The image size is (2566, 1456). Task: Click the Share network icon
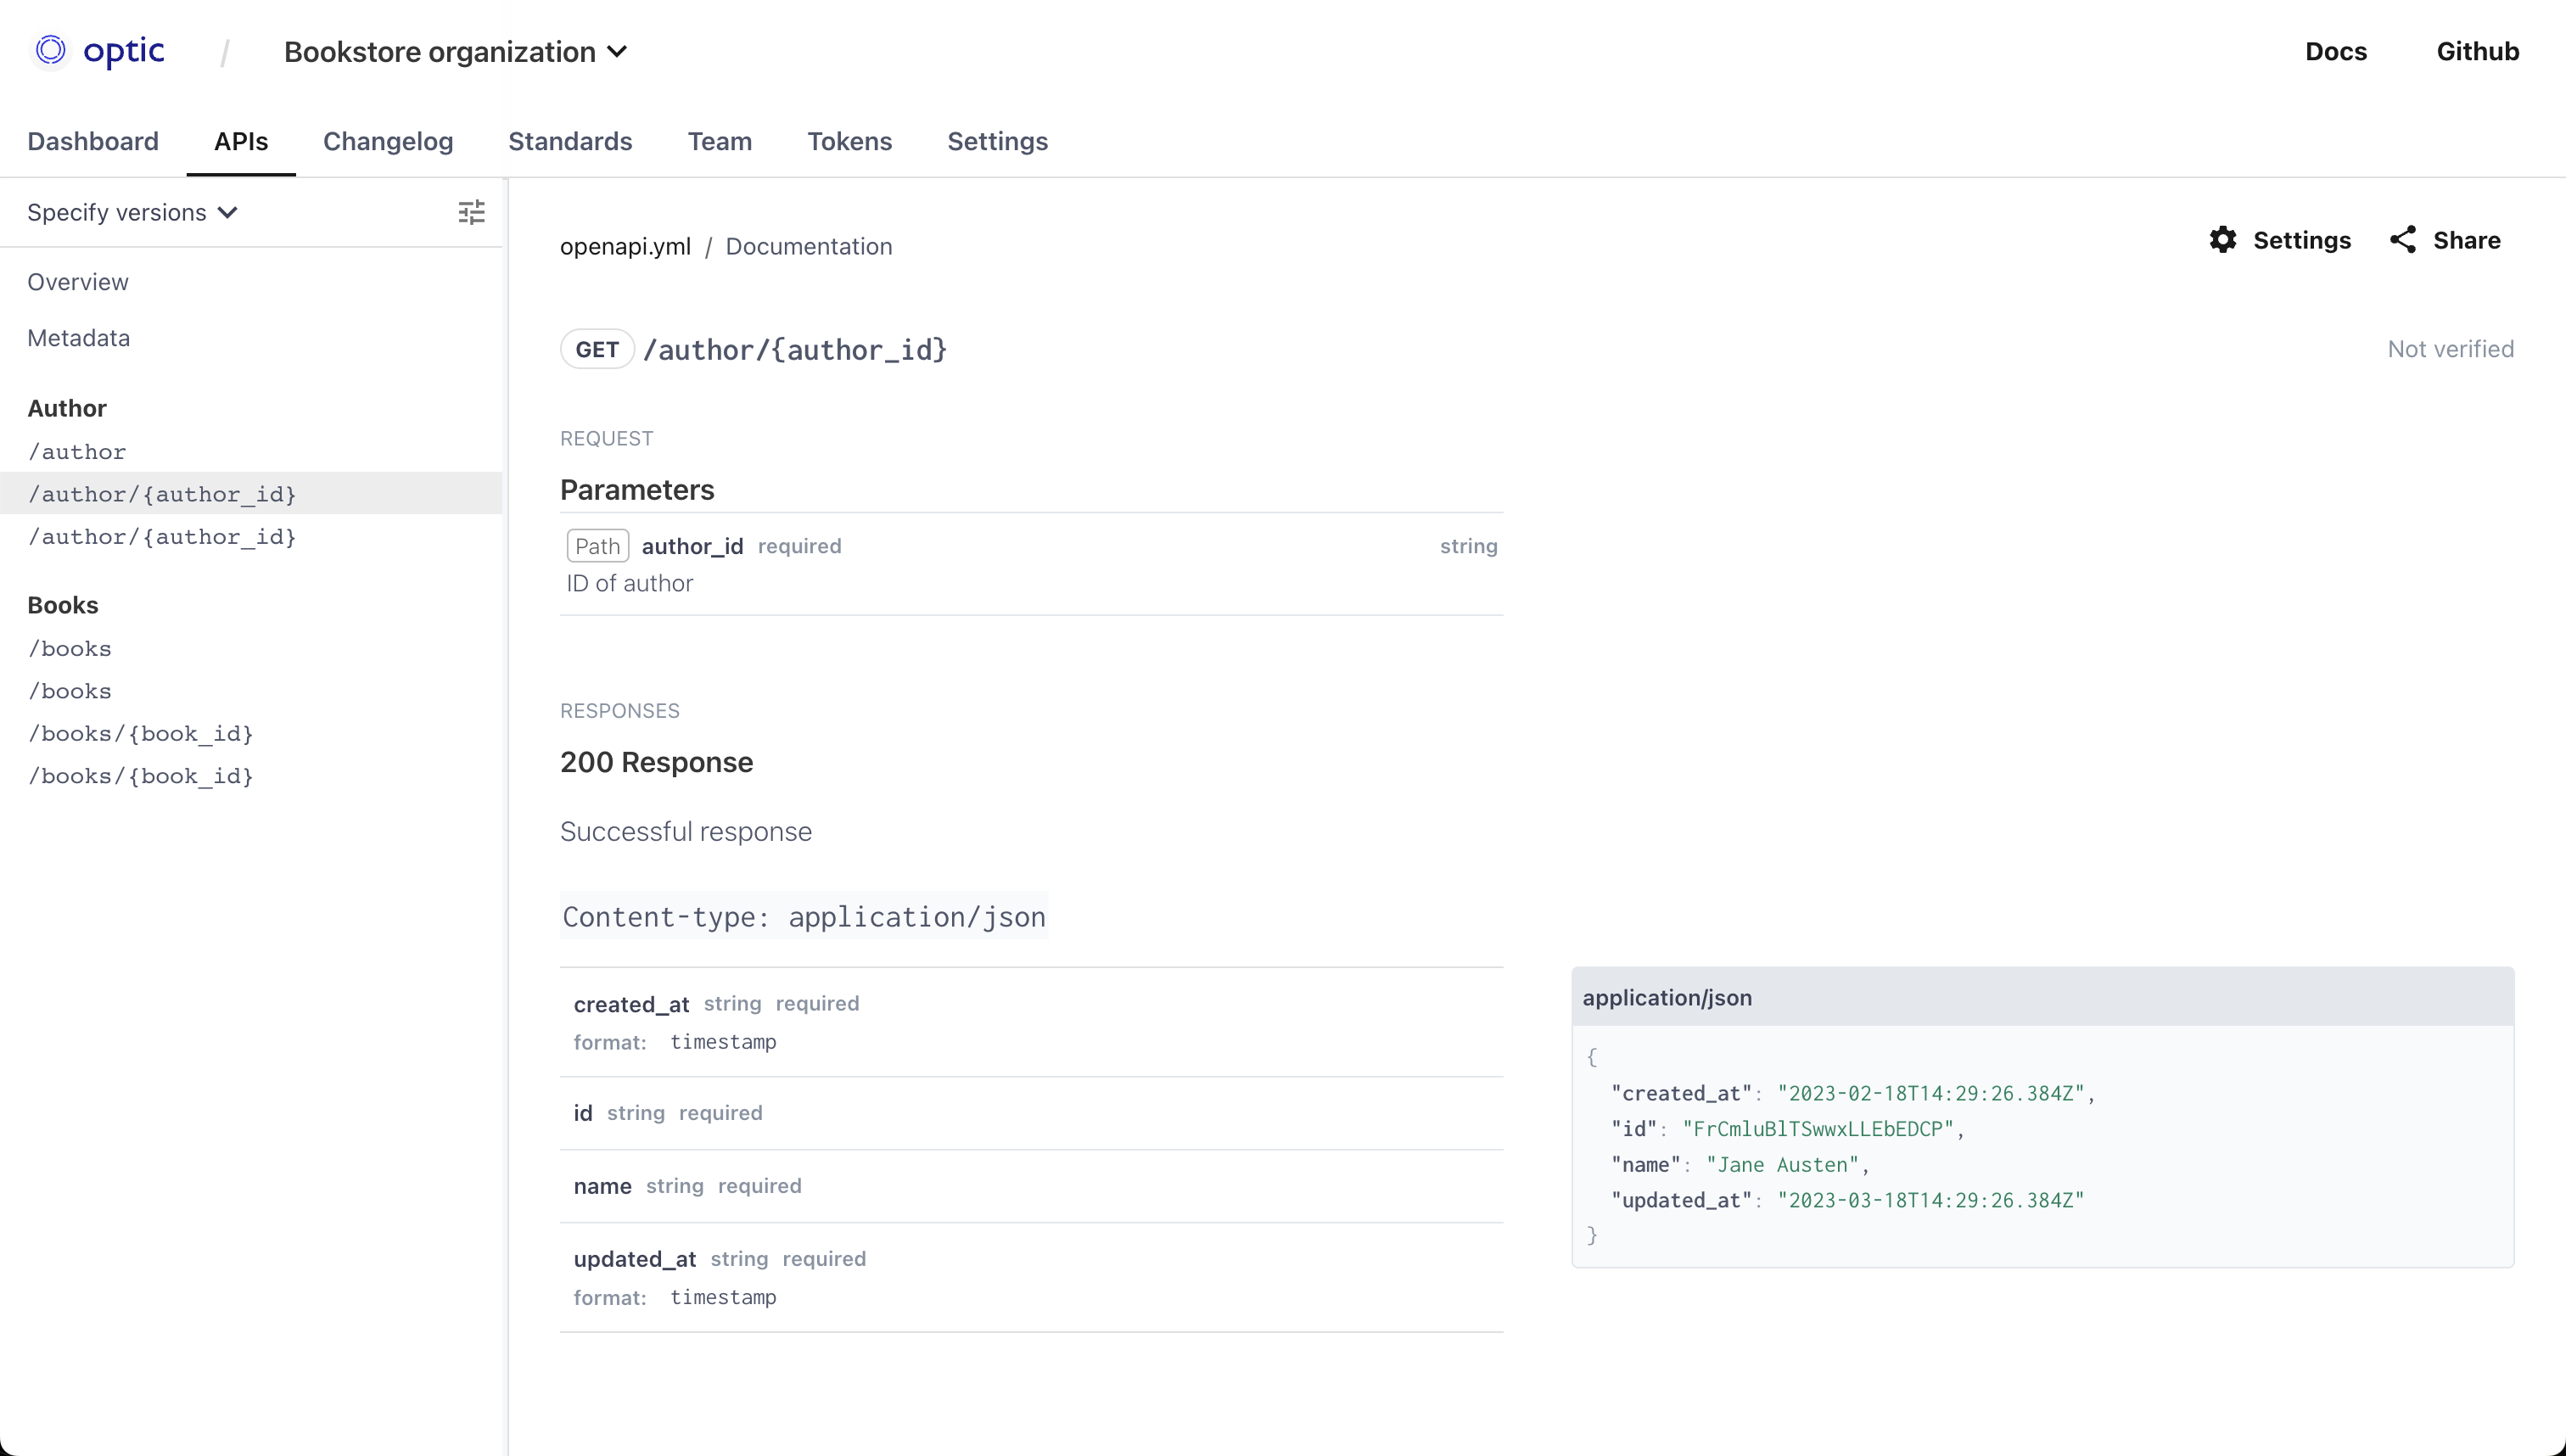(x=2403, y=240)
